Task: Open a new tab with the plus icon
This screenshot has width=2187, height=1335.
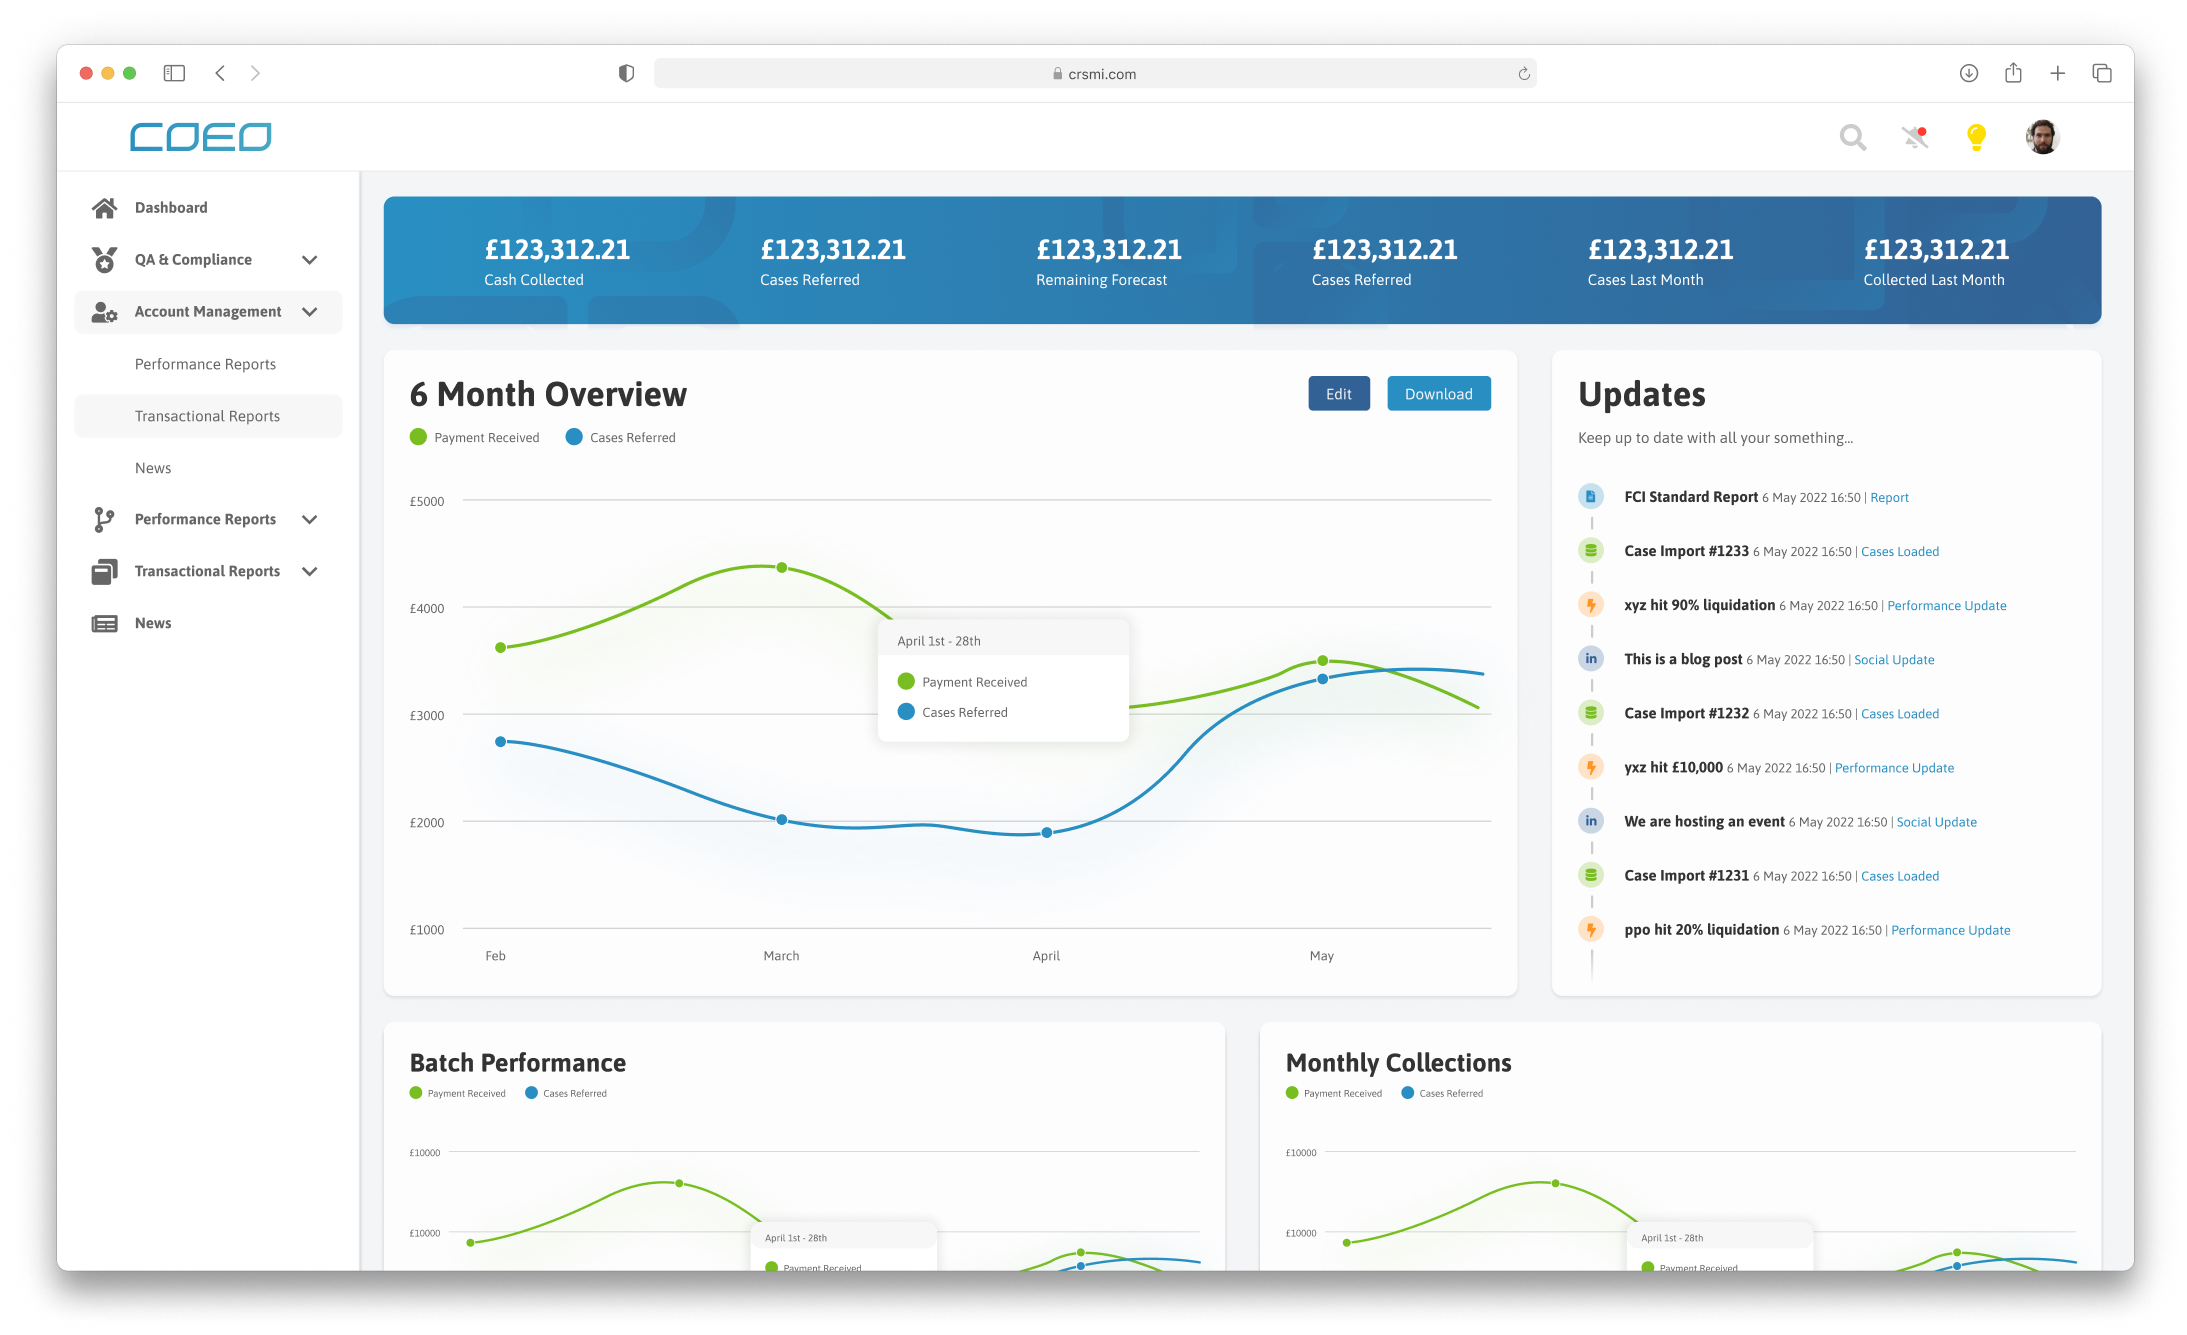Action: [2057, 73]
